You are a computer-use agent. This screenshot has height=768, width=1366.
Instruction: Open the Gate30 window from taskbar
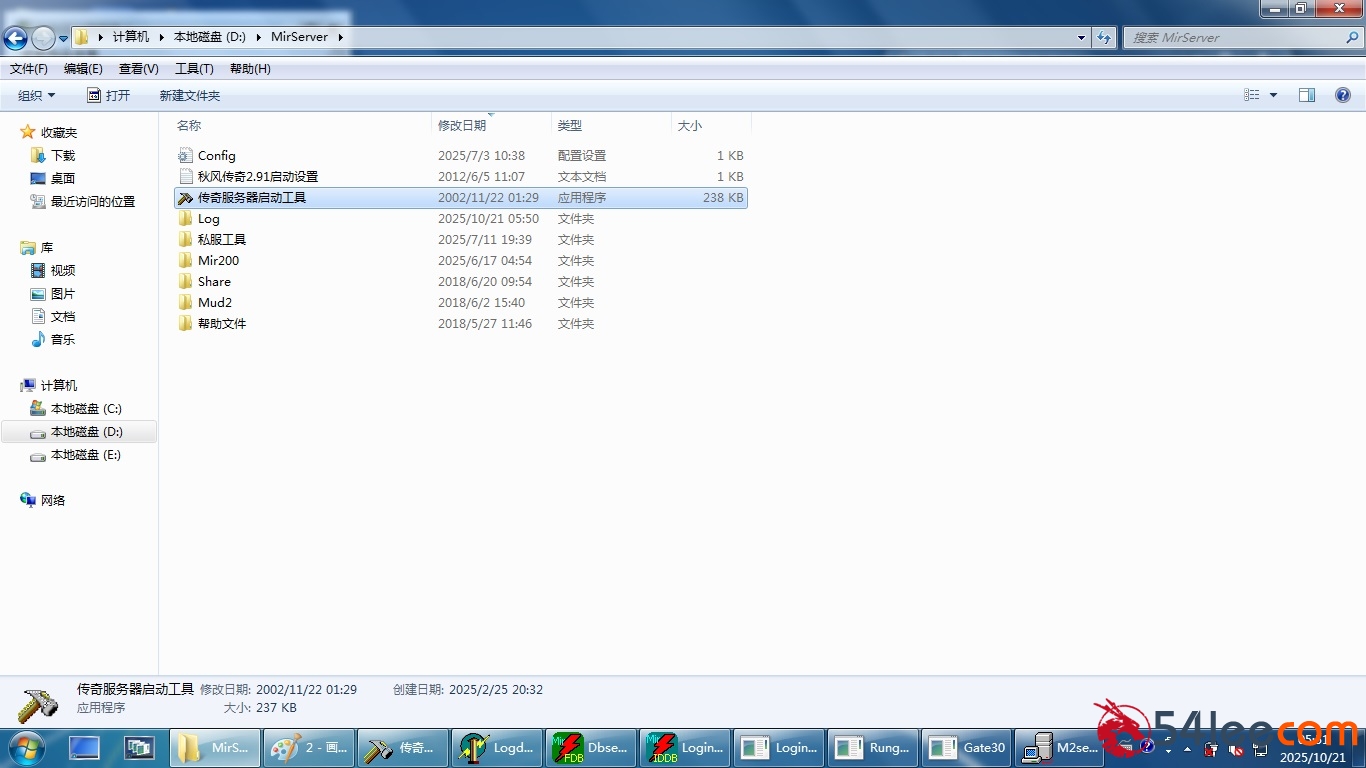coord(967,748)
